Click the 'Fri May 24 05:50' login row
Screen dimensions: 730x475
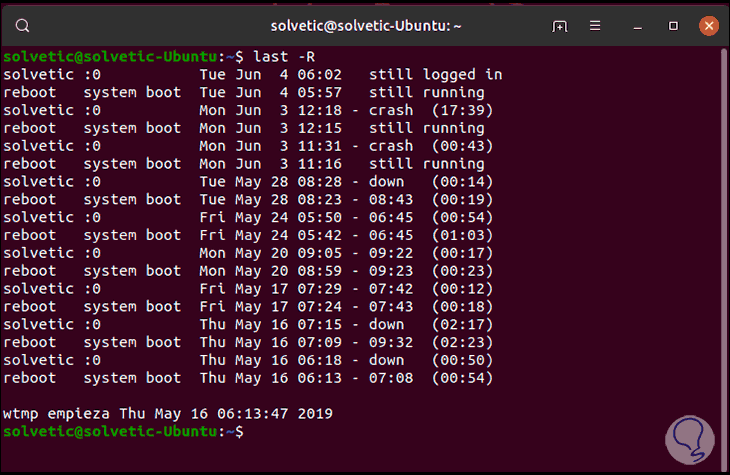(248, 217)
